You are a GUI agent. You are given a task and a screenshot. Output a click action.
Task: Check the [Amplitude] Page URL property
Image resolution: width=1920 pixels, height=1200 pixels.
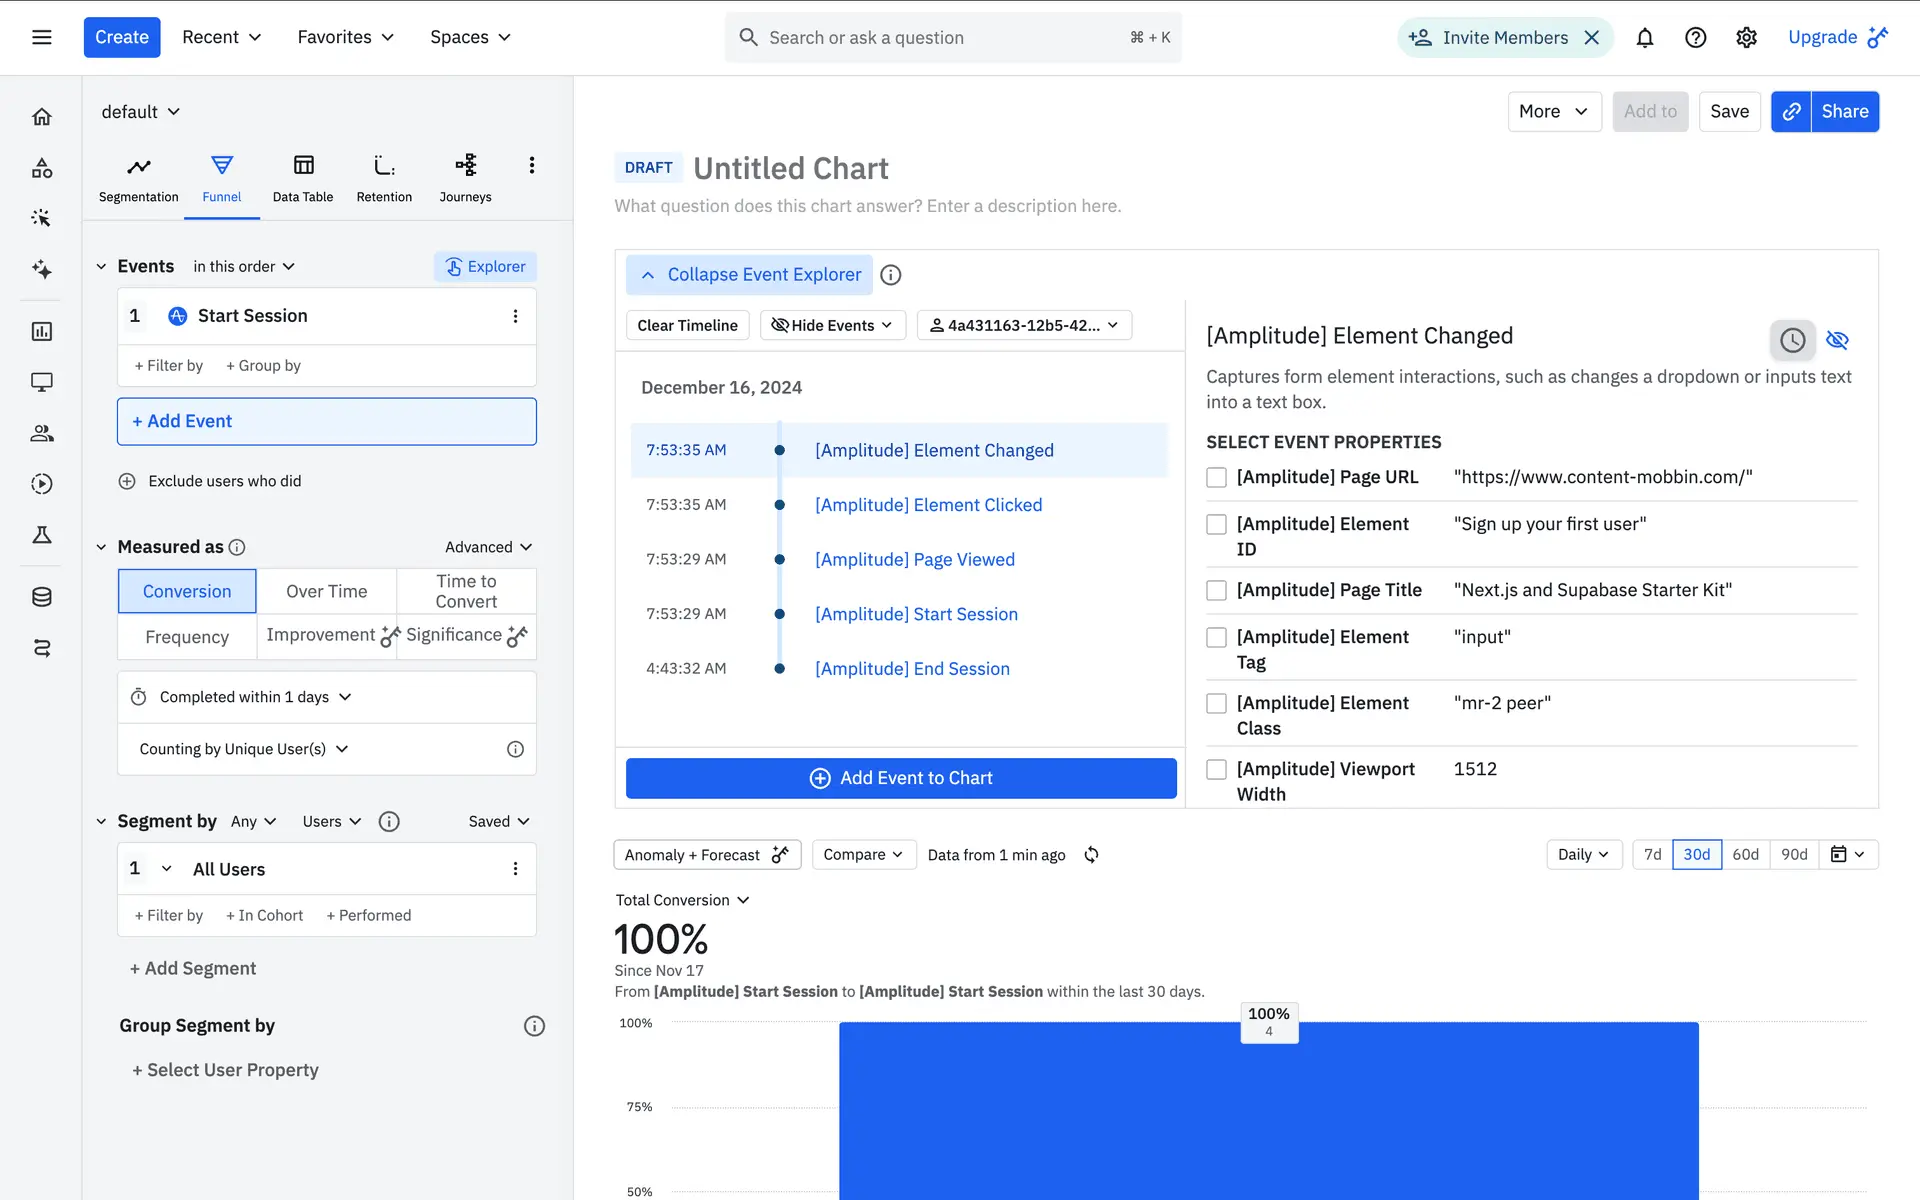click(x=1216, y=478)
